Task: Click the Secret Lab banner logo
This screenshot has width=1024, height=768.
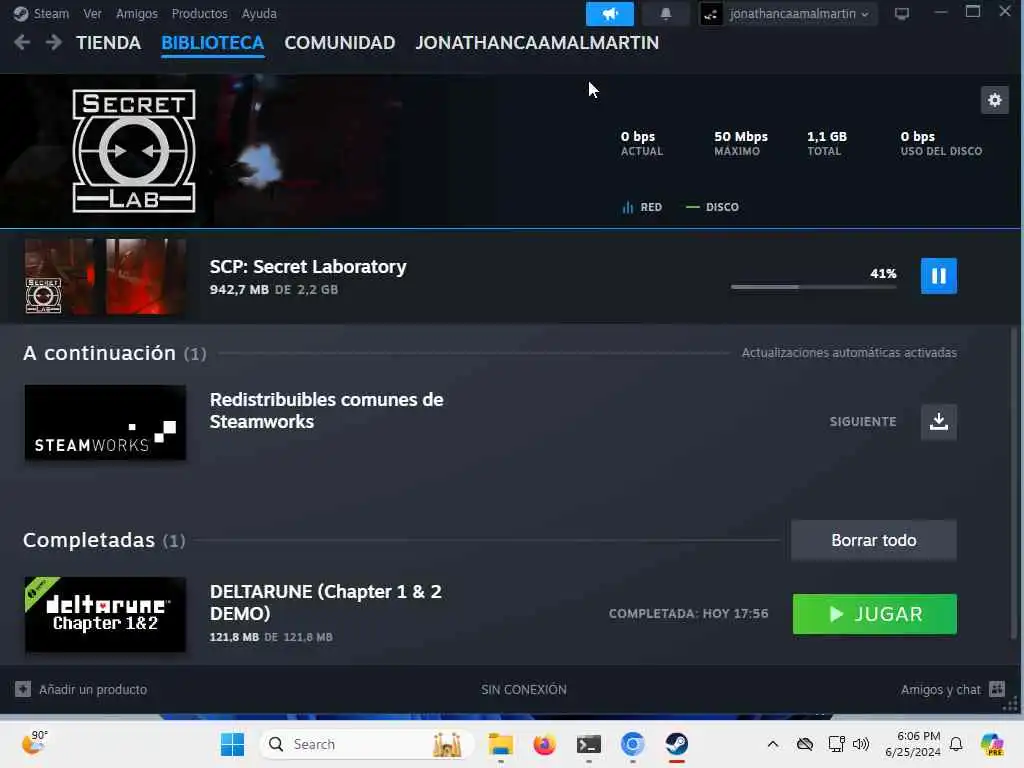Action: 134,151
